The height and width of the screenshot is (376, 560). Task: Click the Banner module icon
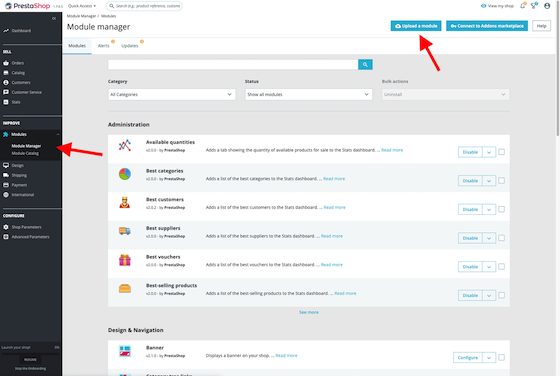point(125,351)
